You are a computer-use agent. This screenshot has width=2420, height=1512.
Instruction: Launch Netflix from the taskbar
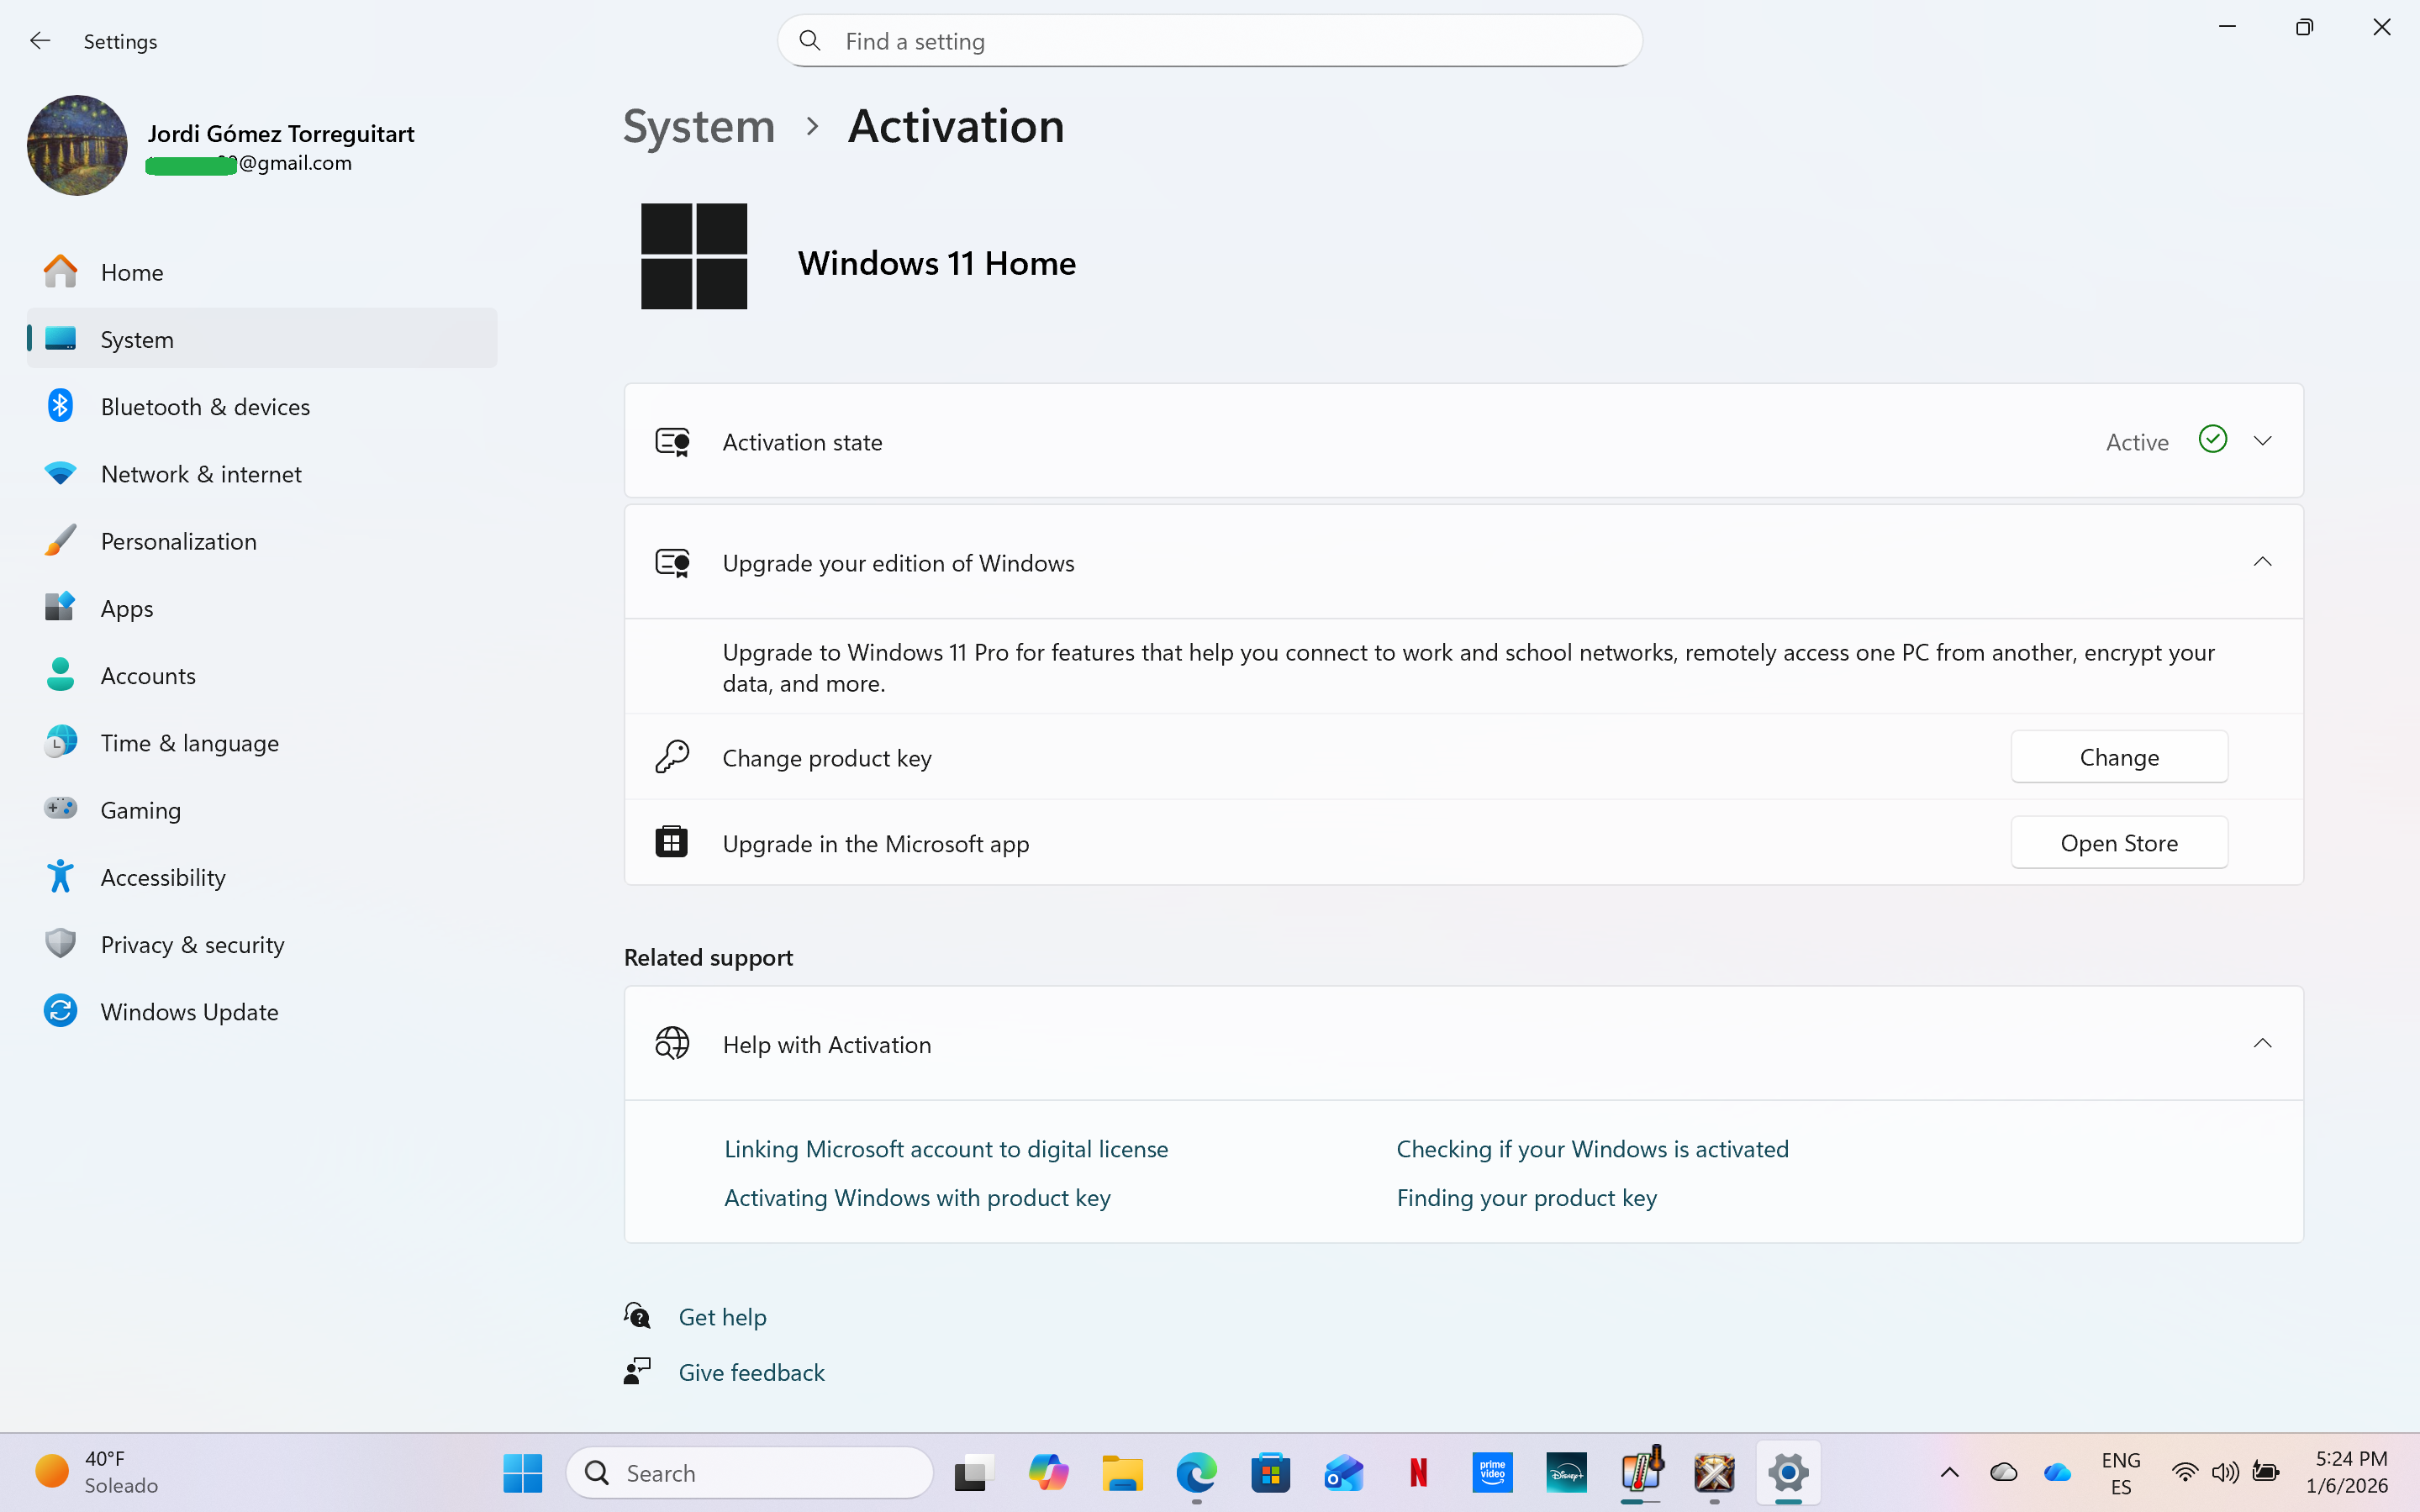point(1418,1473)
